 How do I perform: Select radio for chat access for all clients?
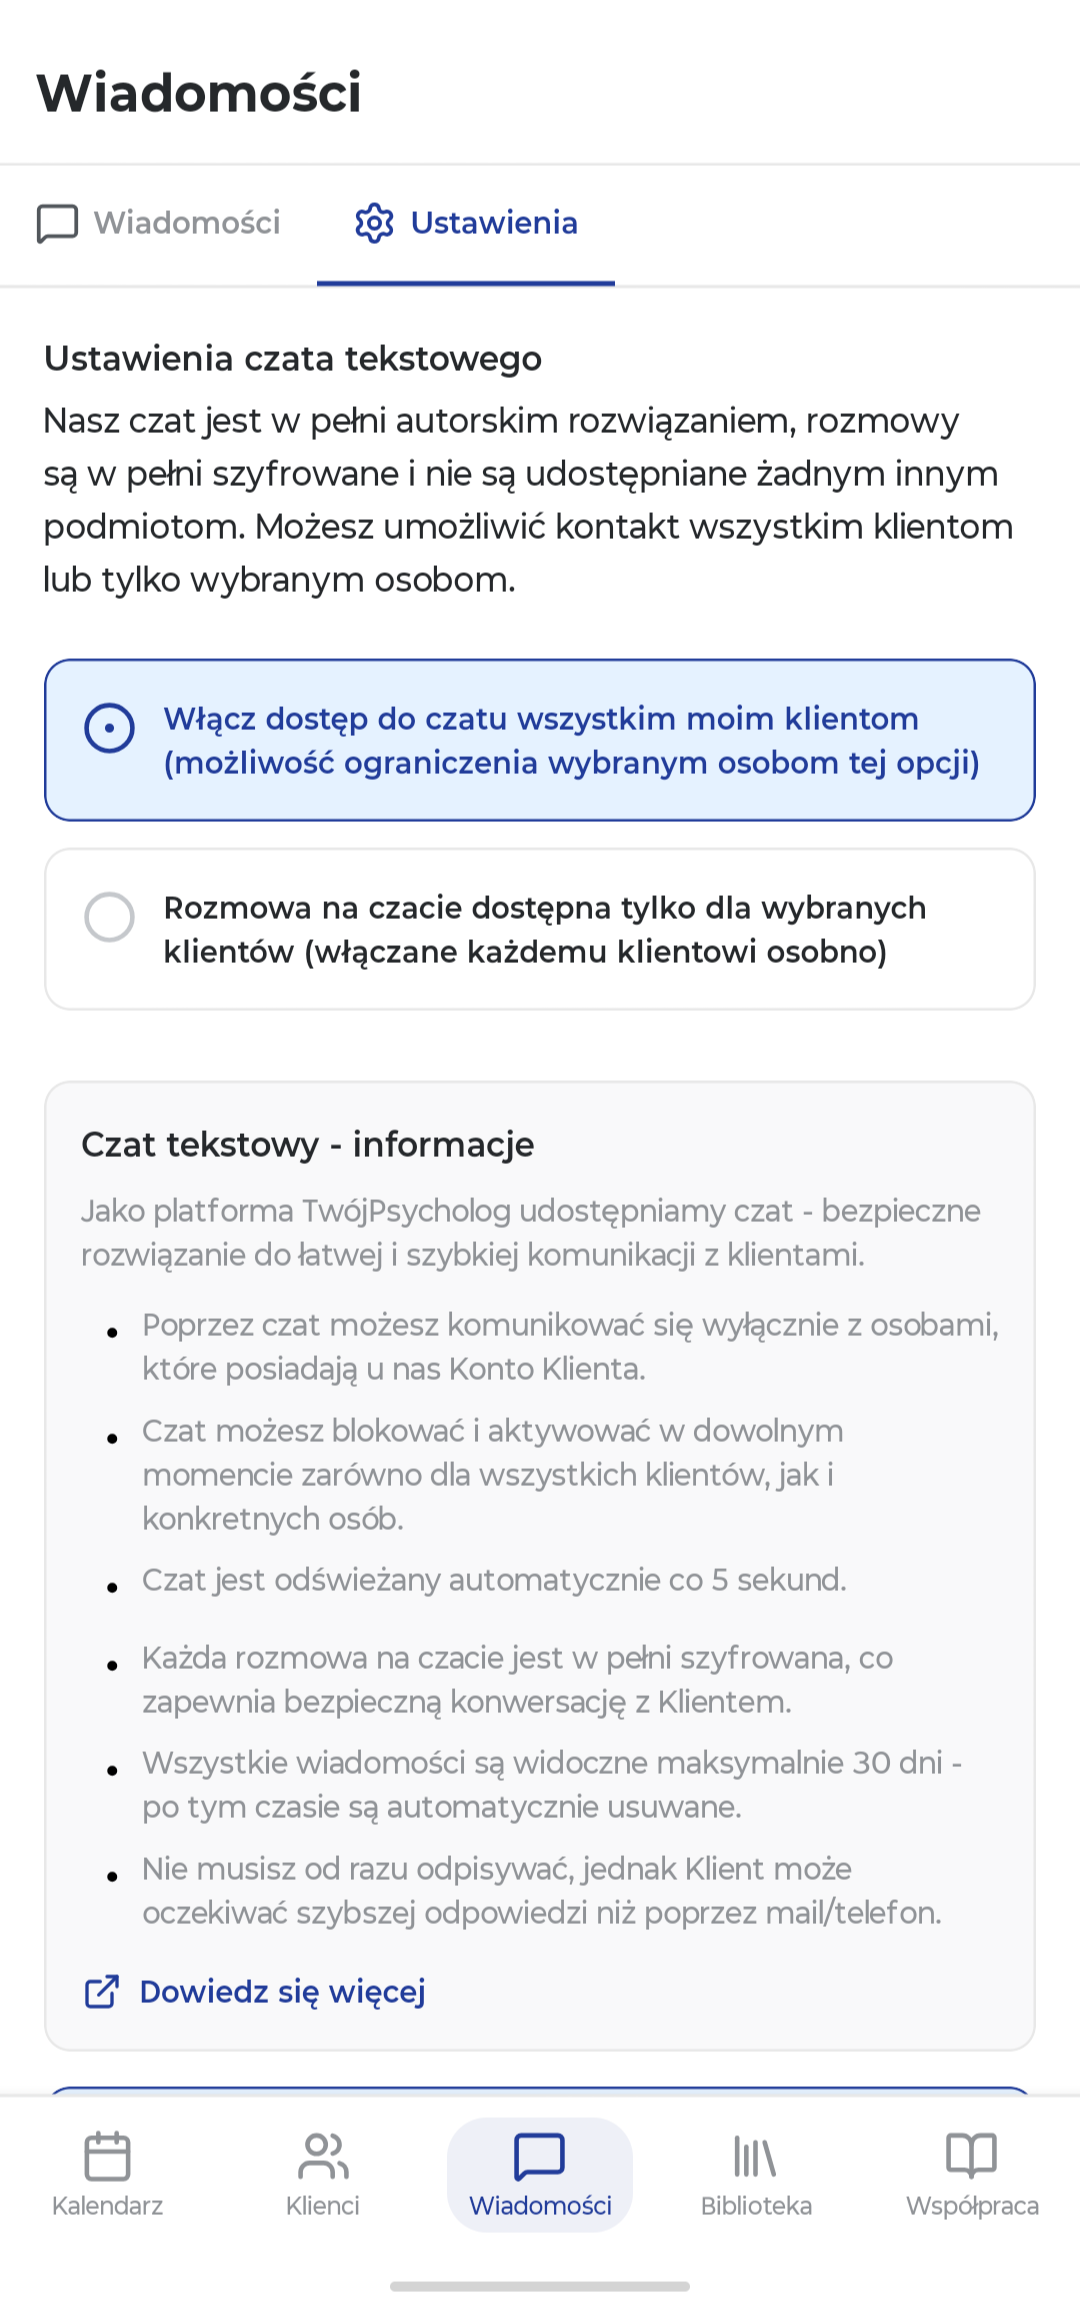point(109,728)
